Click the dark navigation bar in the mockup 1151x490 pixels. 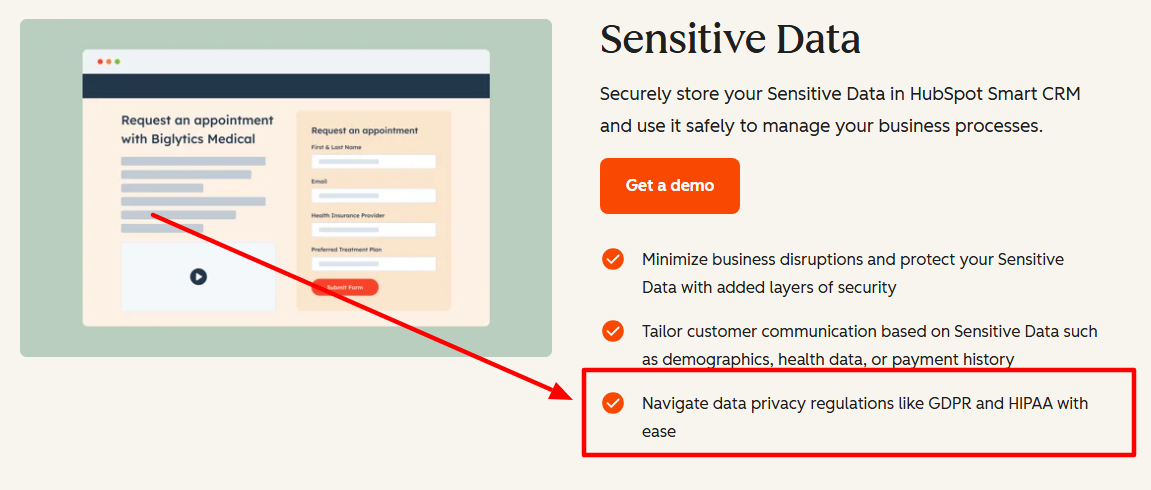click(x=286, y=85)
